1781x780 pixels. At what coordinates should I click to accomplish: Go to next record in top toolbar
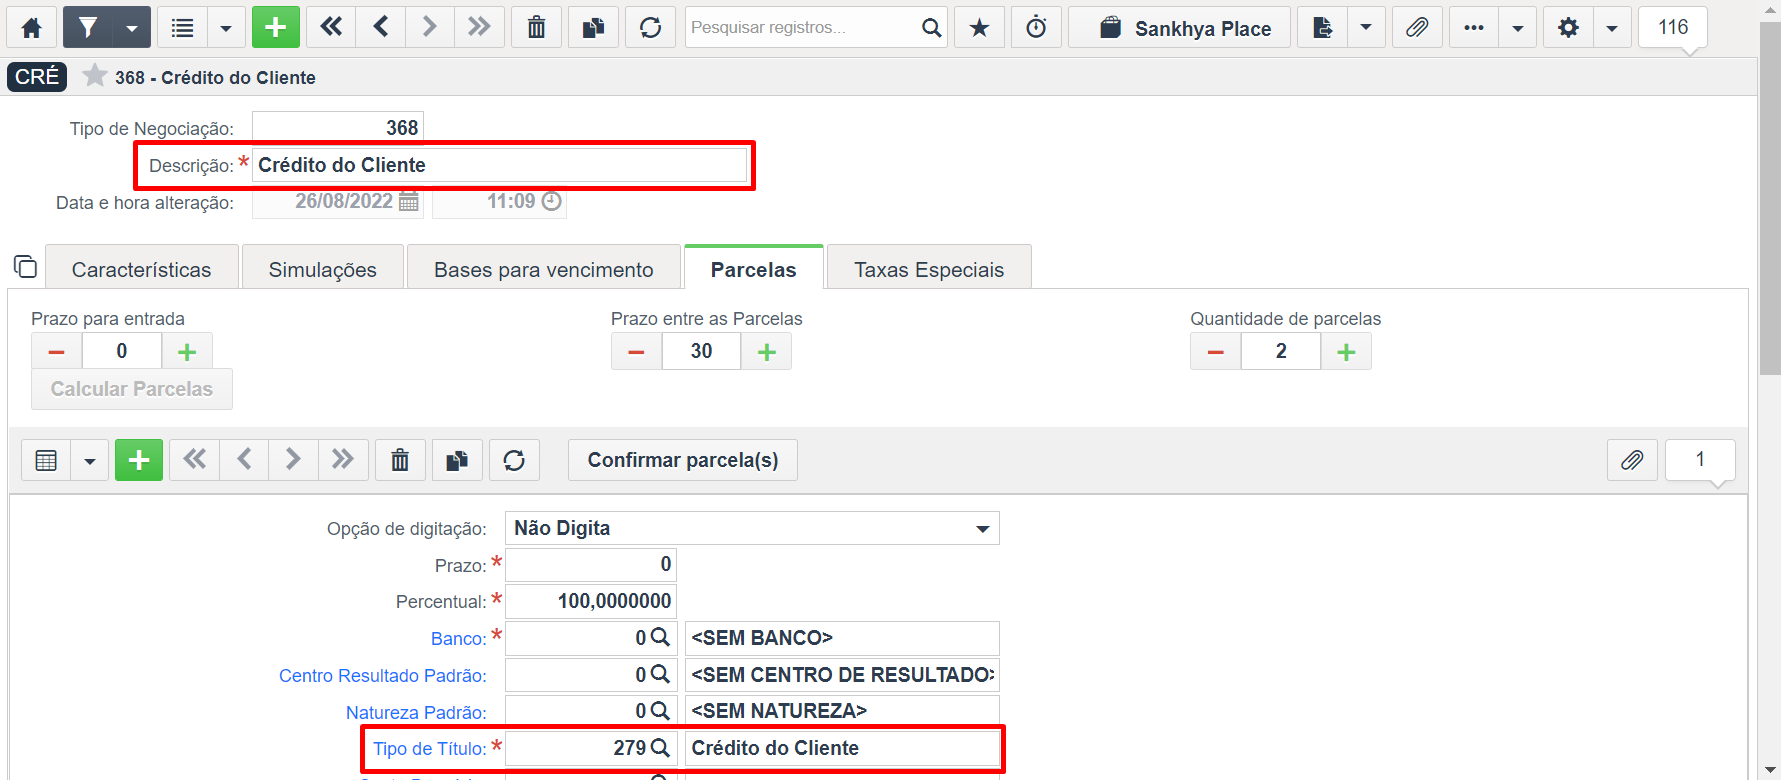[x=429, y=27]
